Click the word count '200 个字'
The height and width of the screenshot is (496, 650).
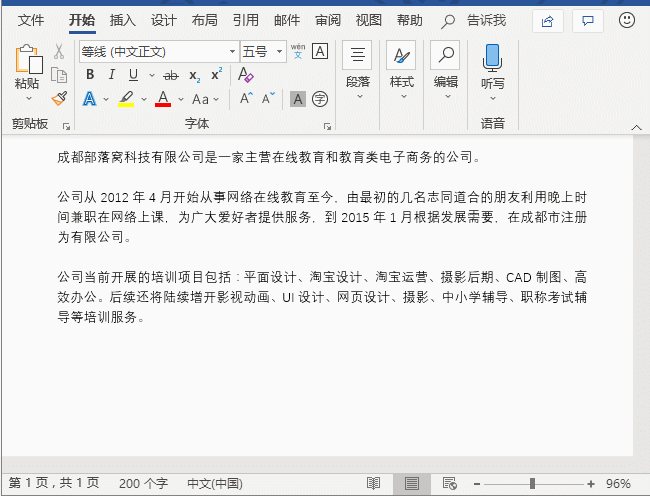click(143, 483)
